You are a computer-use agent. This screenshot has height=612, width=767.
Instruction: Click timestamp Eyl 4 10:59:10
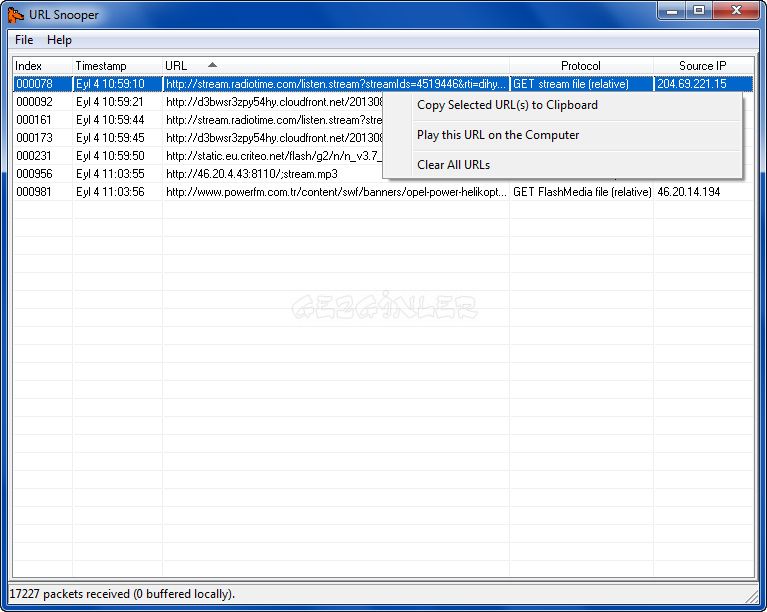pos(110,84)
